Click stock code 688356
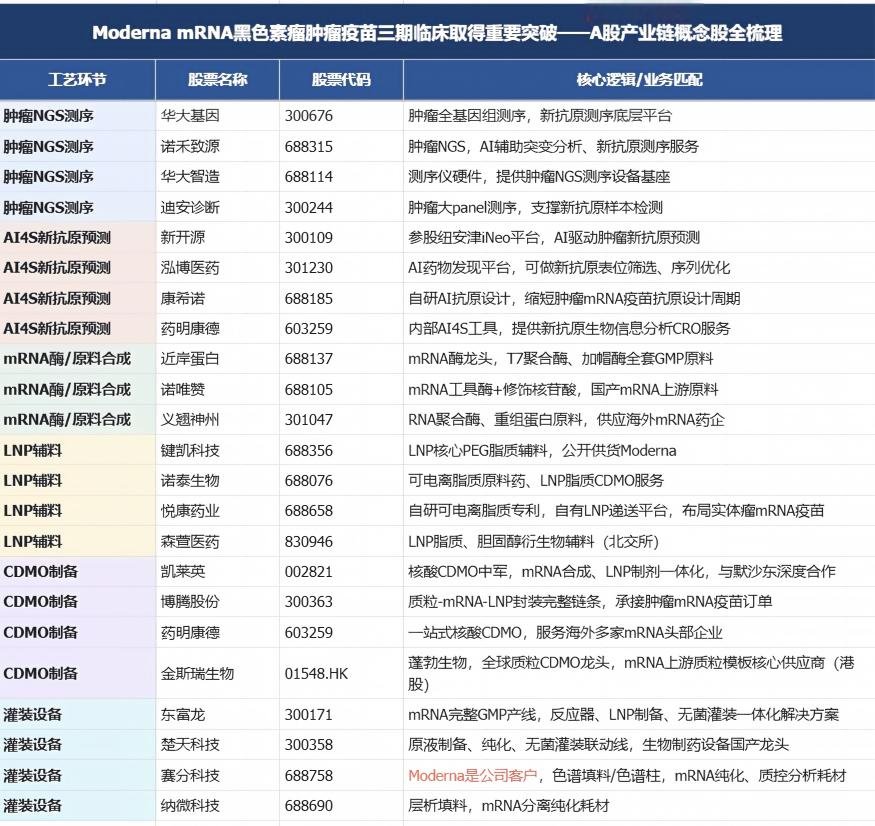This screenshot has height=826, width=875. point(309,450)
